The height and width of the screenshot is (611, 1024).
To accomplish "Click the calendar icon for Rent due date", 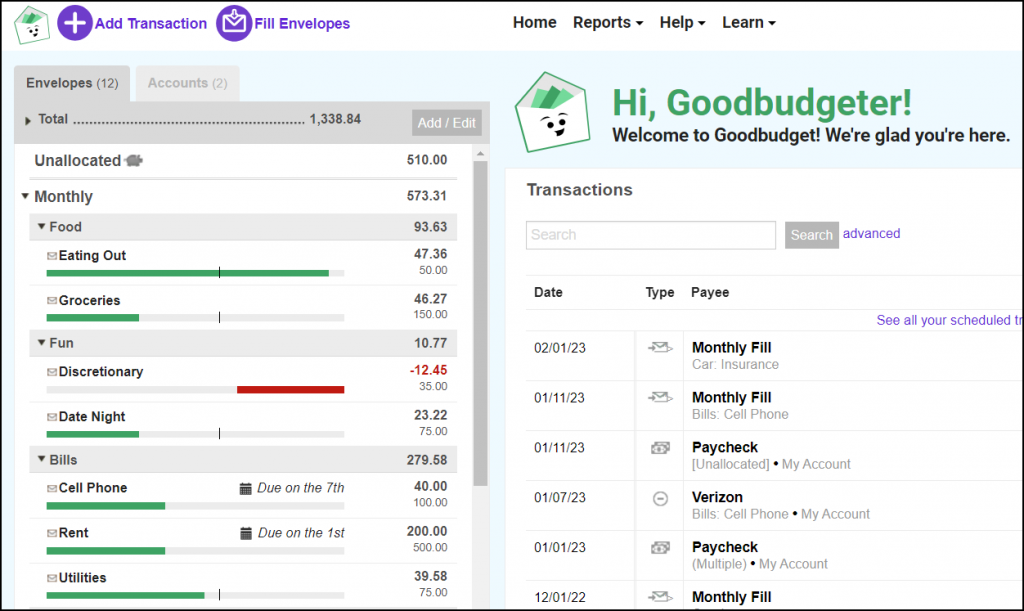I will pyautogui.click(x=246, y=533).
